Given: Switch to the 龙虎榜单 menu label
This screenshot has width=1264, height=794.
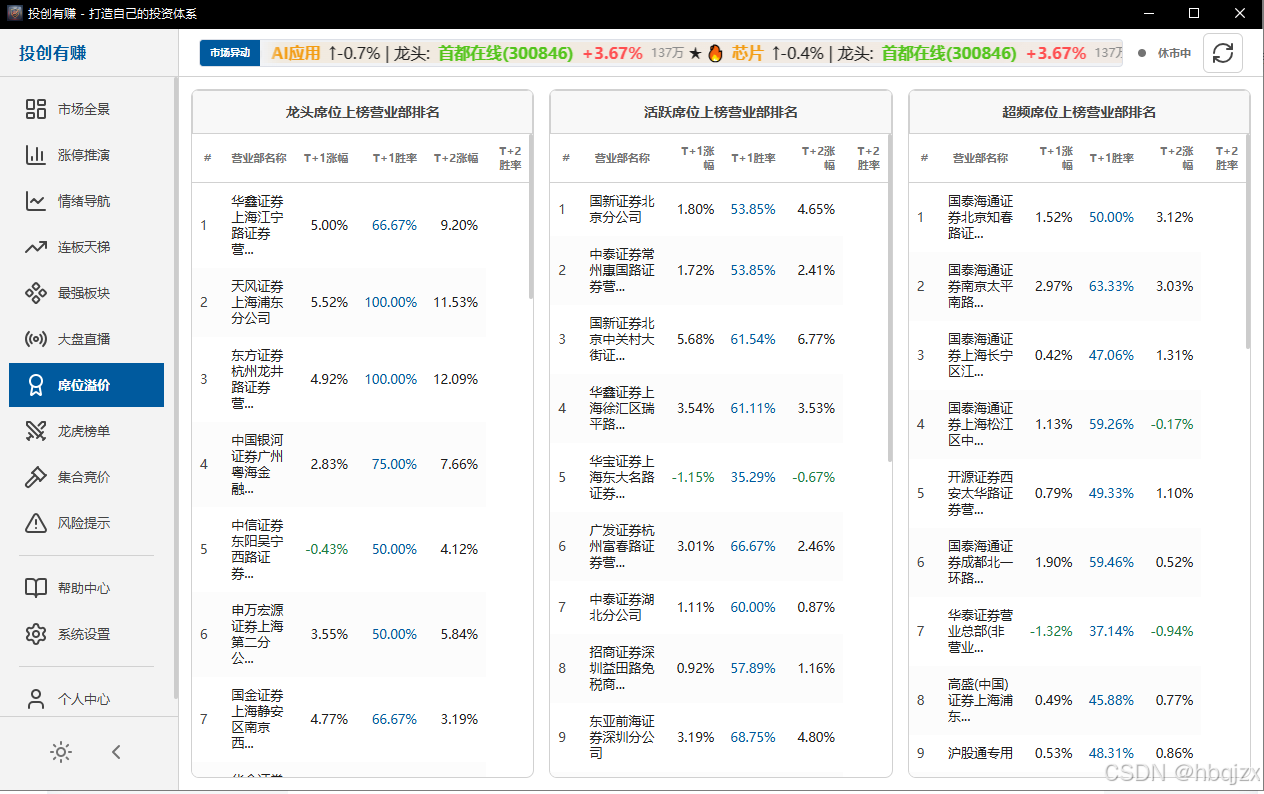Looking at the screenshot, I should pos(84,431).
